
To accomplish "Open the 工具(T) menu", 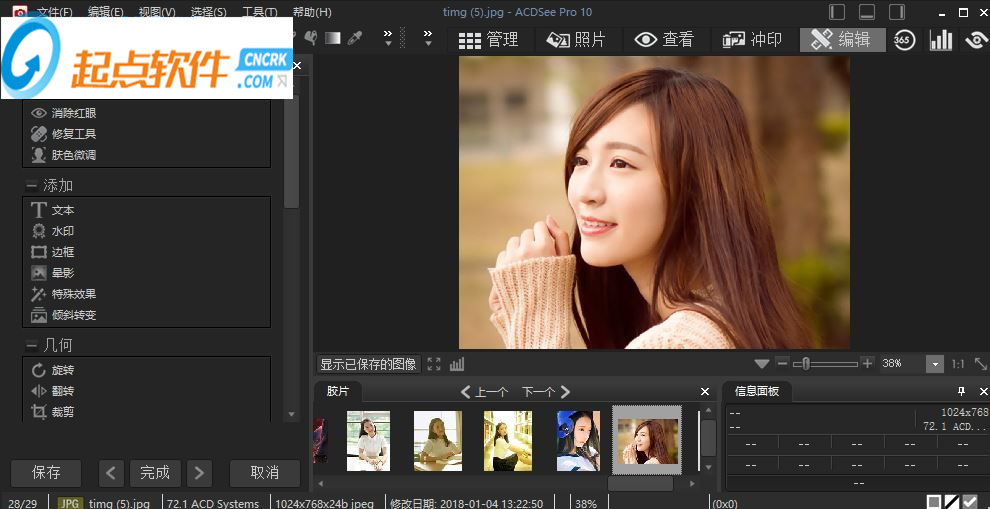I will pyautogui.click(x=260, y=12).
